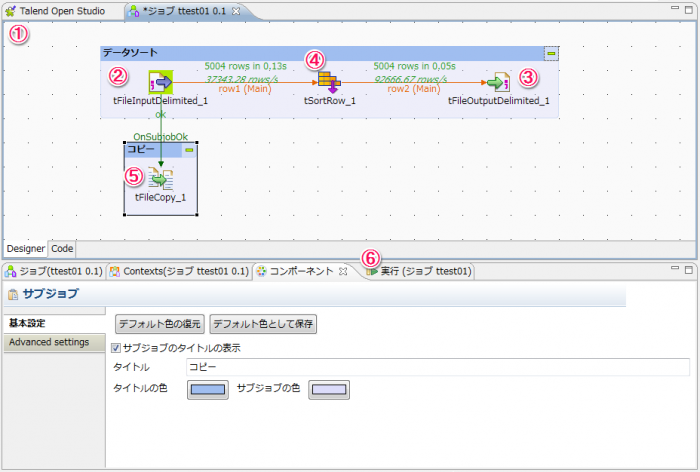The height and width of the screenshot is (472, 700).
Task: Click the デフォルト色の復元 button
Action: [x=160, y=324]
